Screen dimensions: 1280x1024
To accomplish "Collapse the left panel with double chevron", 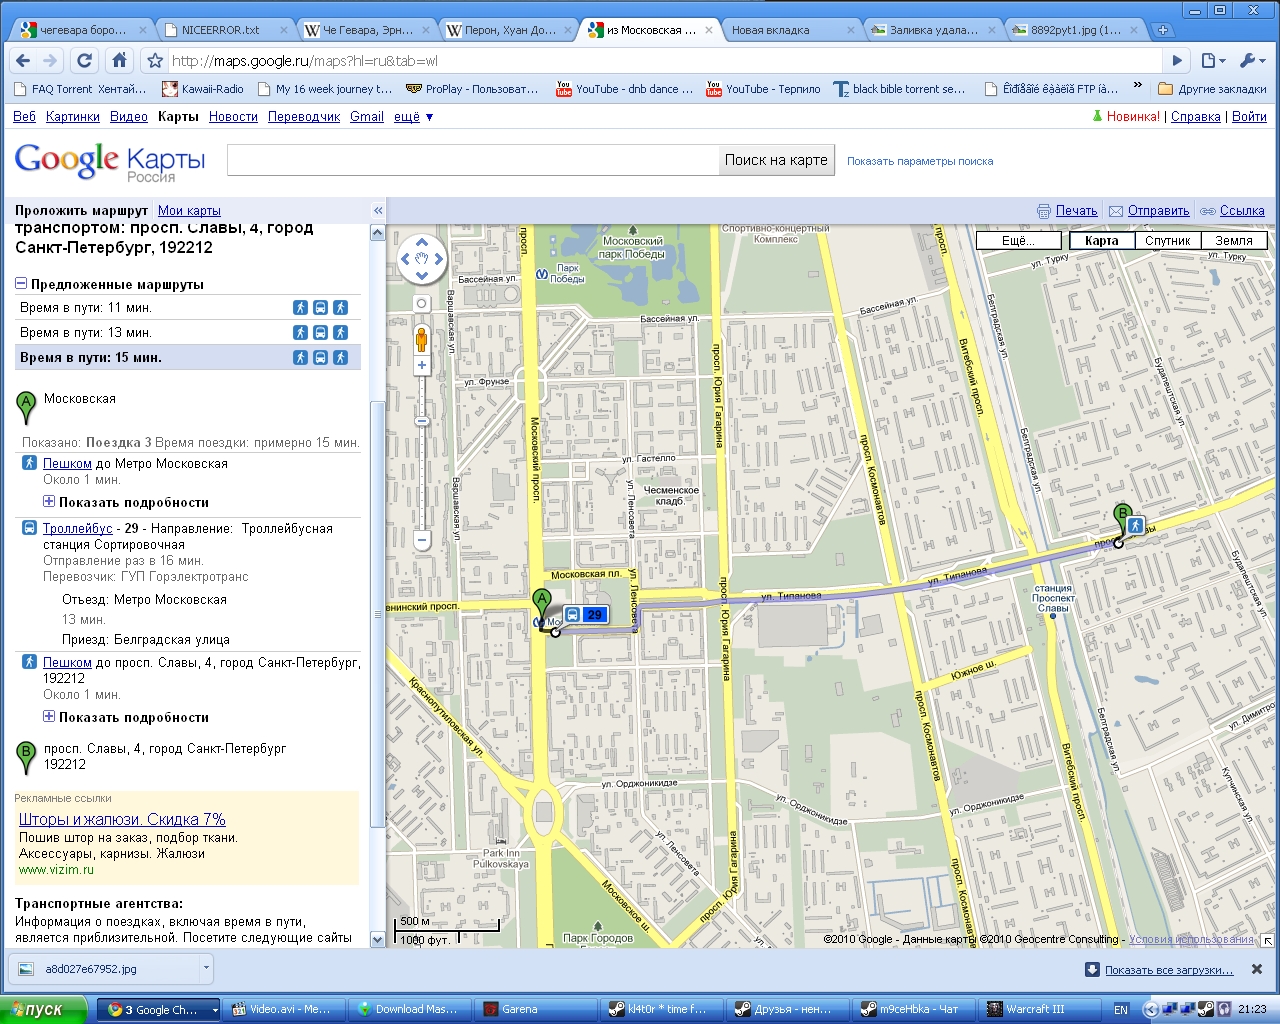I will point(378,210).
